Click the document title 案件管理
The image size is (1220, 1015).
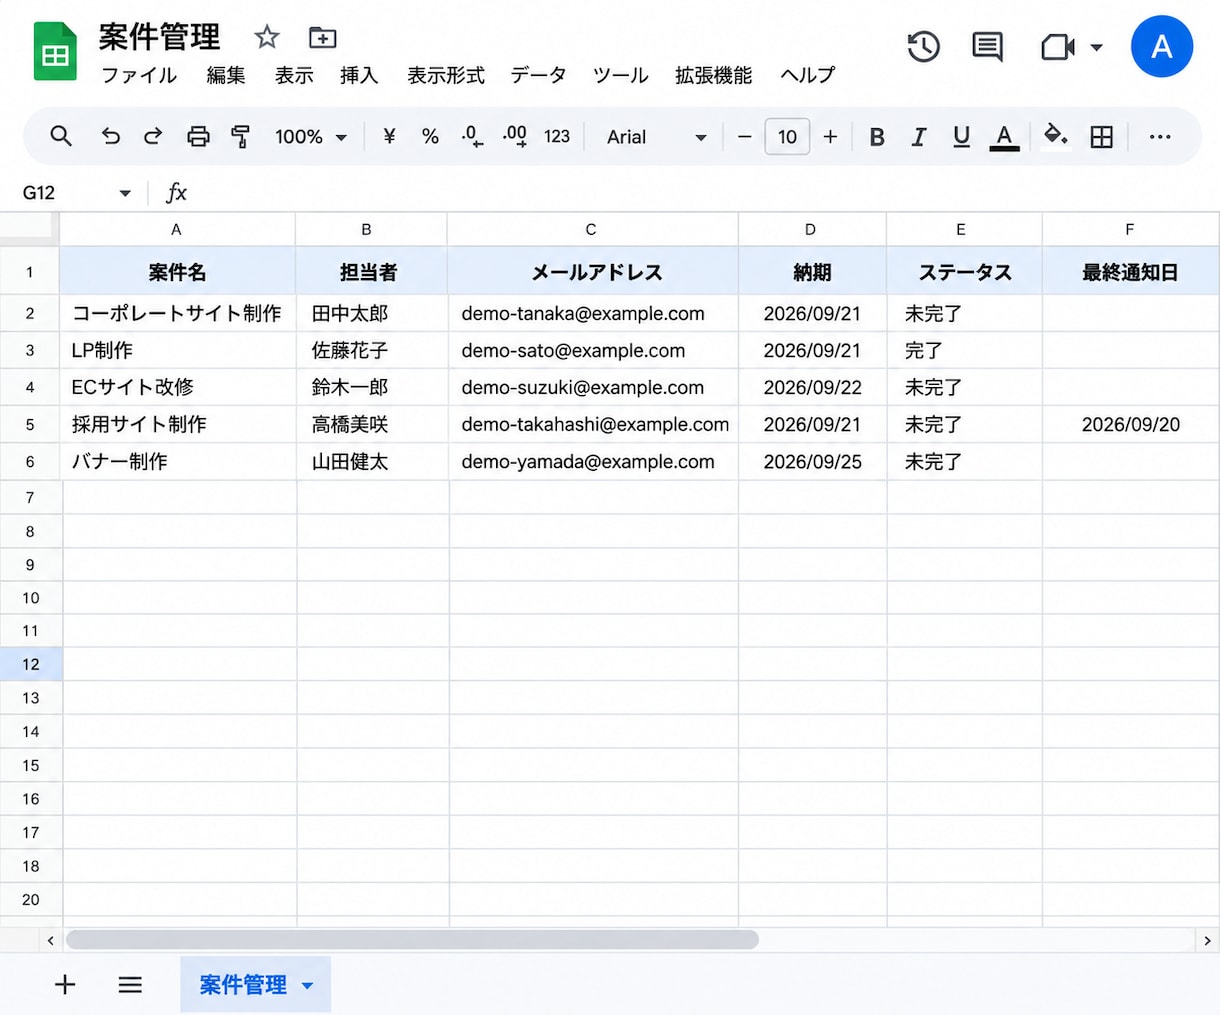(x=159, y=37)
